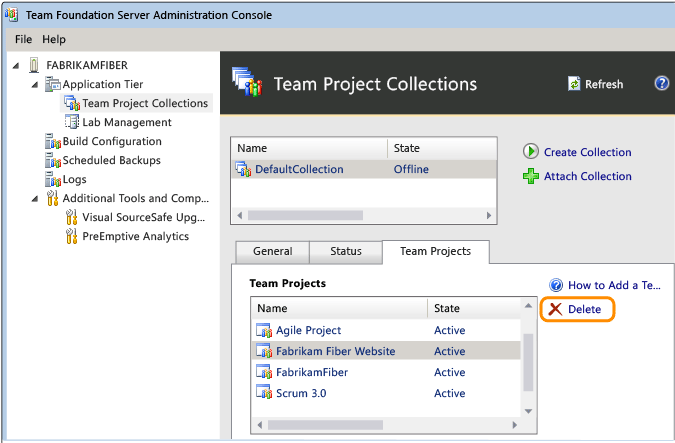Click the green Refresh icon

[574, 84]
